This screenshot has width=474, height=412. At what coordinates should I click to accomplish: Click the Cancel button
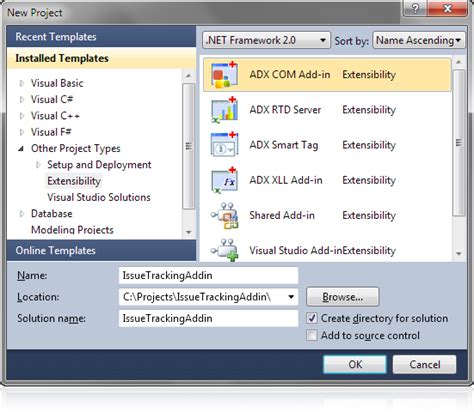pos(425,364)
